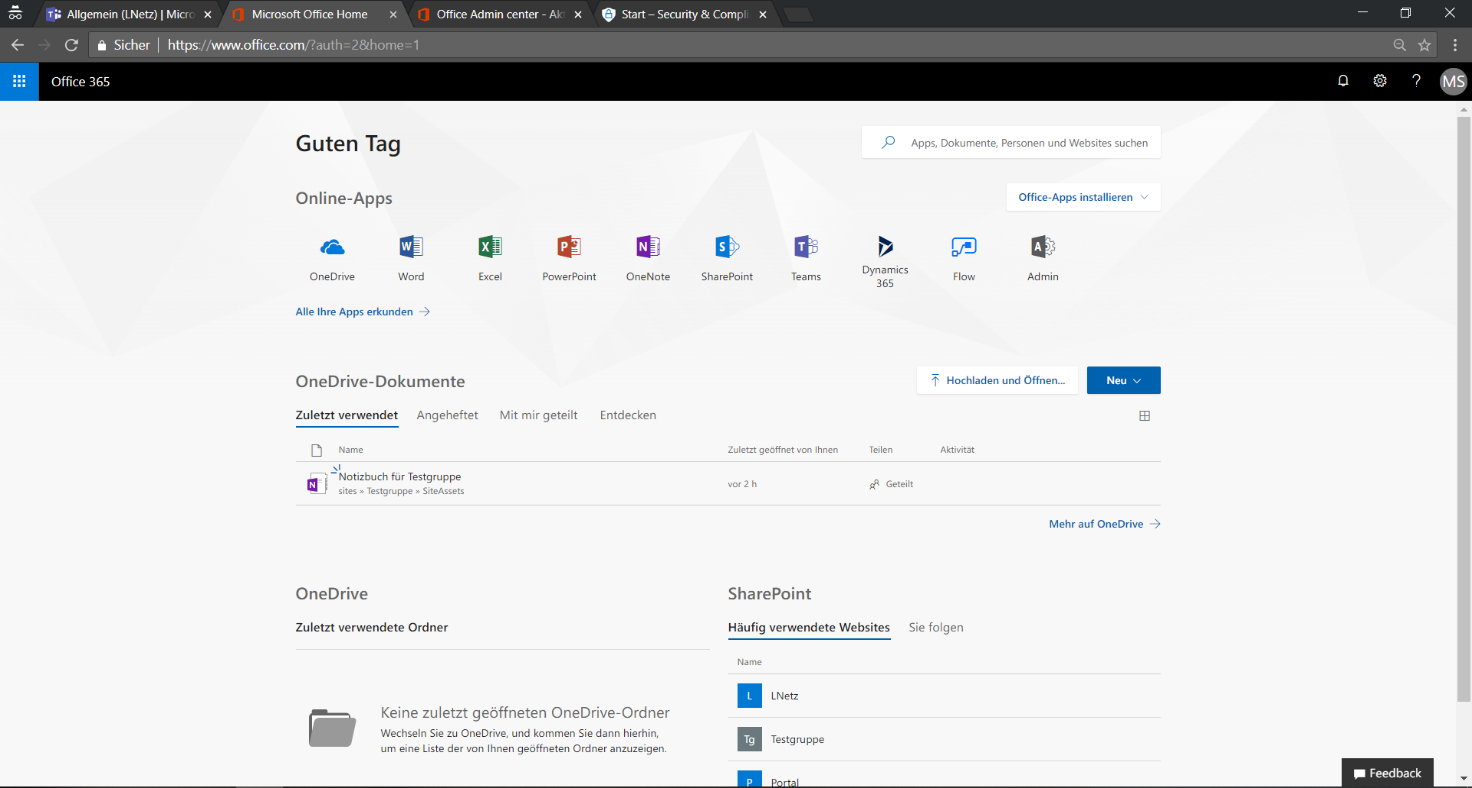Click Hochladen und Öffnen button
This screenshot has height=788, width=1472.
click(x=997, y=380)
